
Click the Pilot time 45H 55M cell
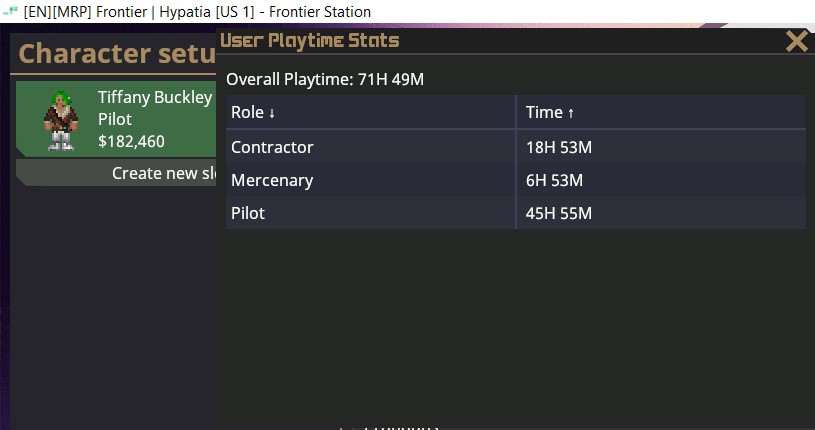click(x=559, y=213)
